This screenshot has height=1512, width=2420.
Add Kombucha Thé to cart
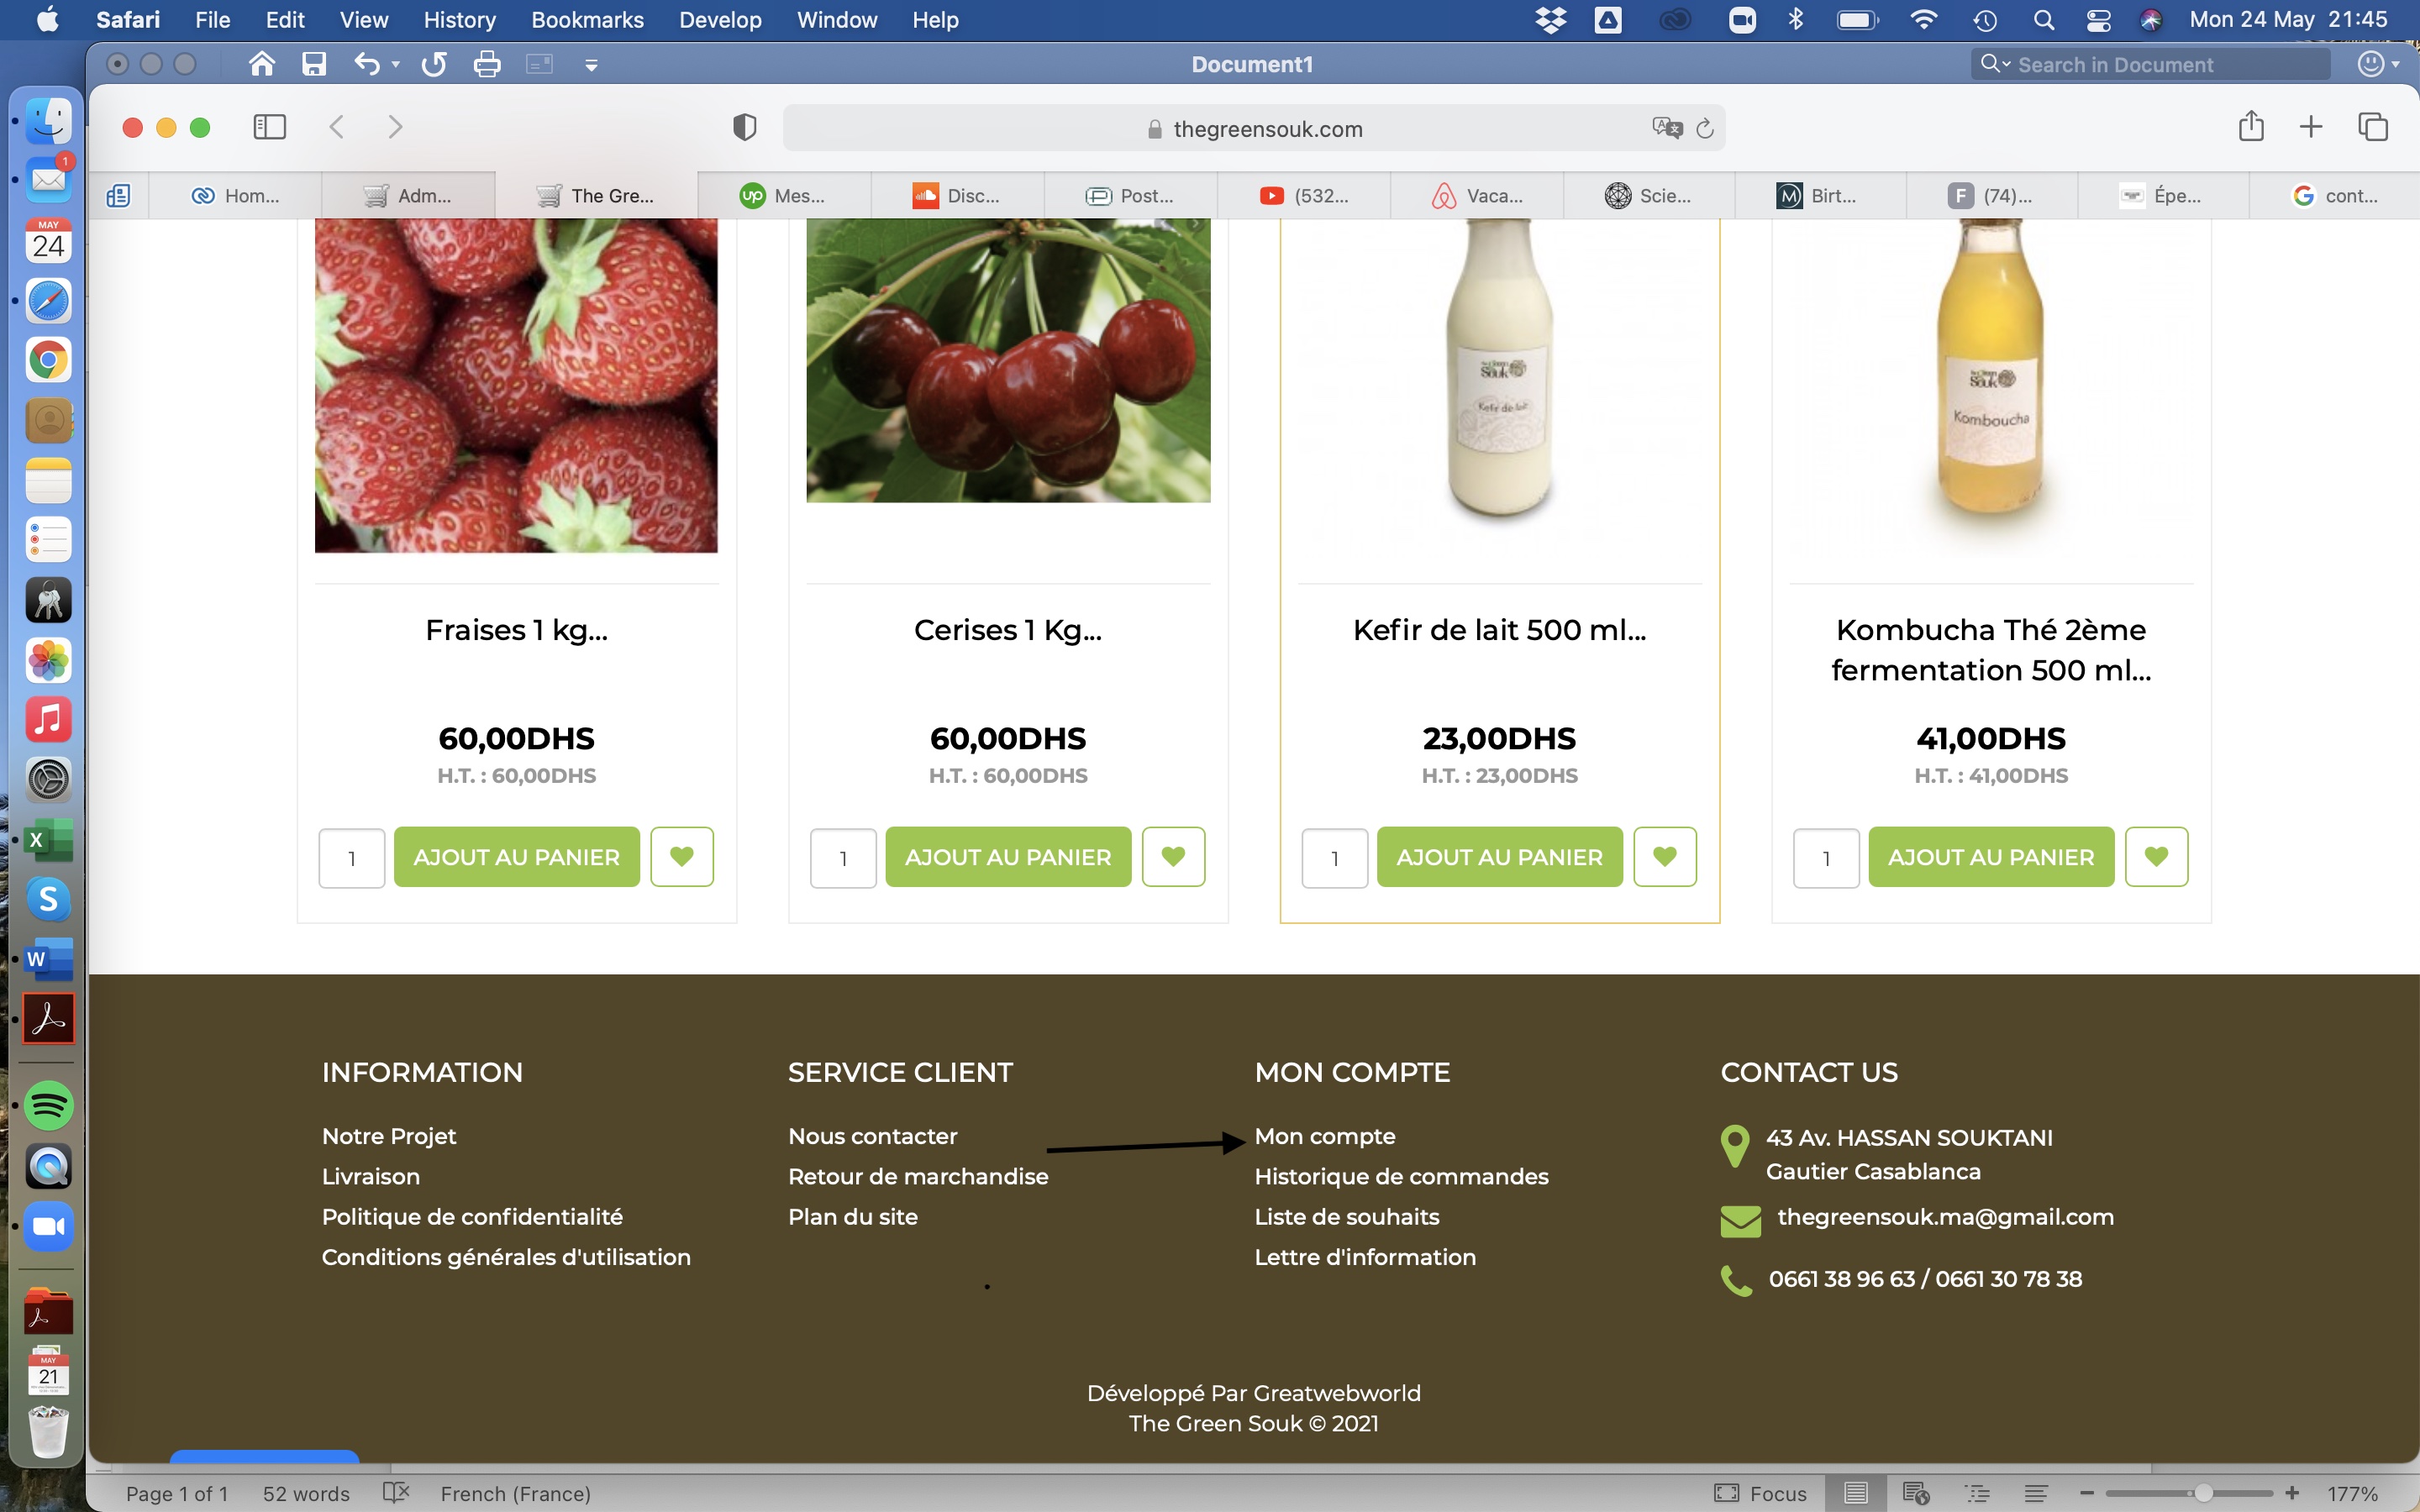click(x=1991, y=857)
